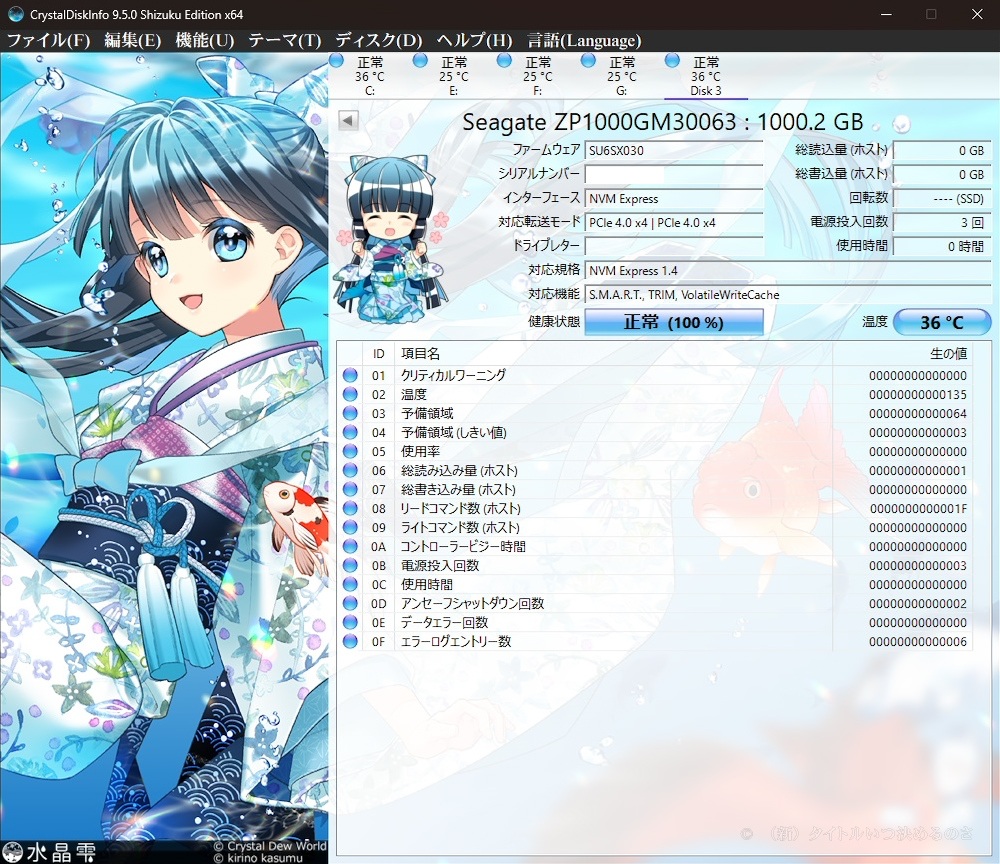Open the 機能(U) menu

[x=205, y=40]
